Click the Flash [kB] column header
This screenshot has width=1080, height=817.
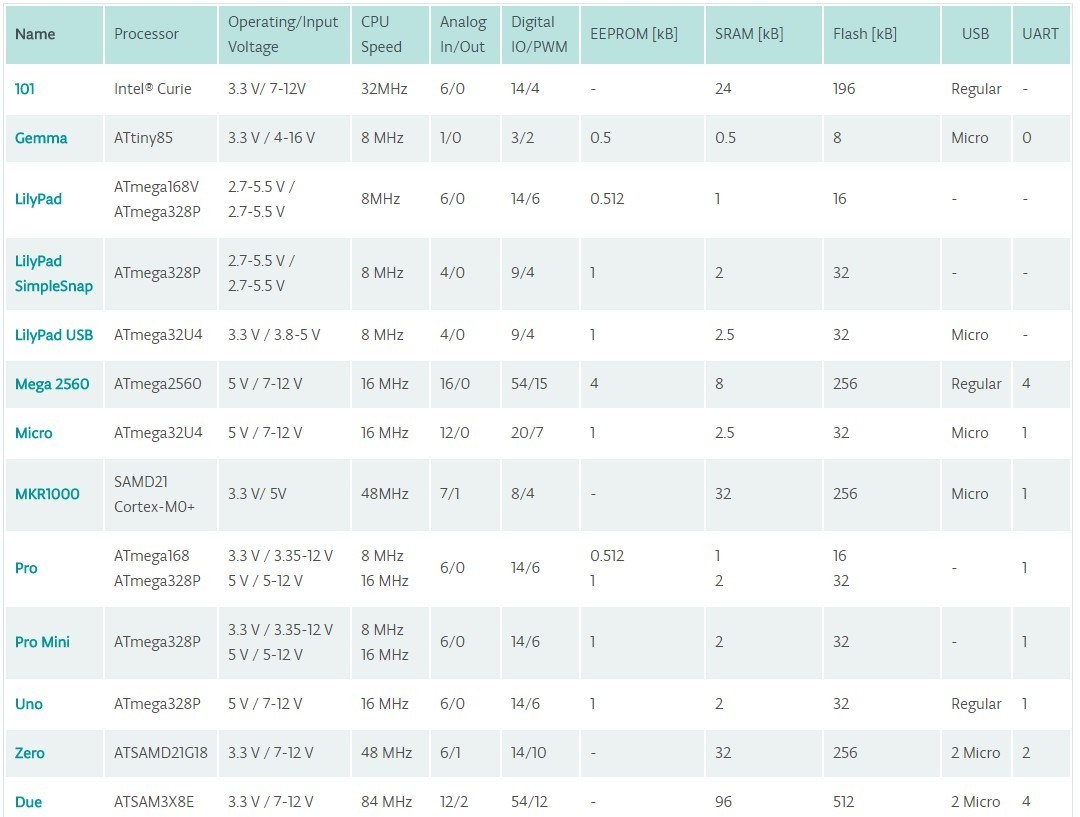(882, 34)
